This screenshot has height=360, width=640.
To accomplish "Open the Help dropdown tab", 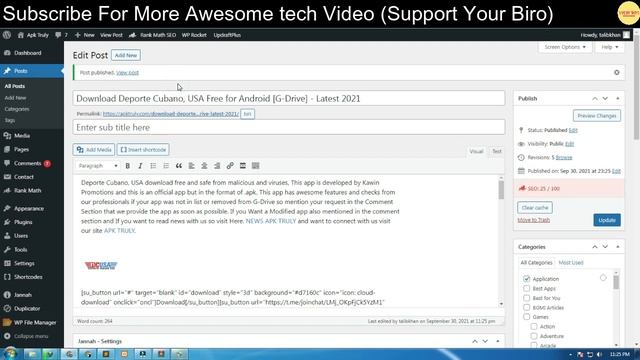I will [610, 47].
